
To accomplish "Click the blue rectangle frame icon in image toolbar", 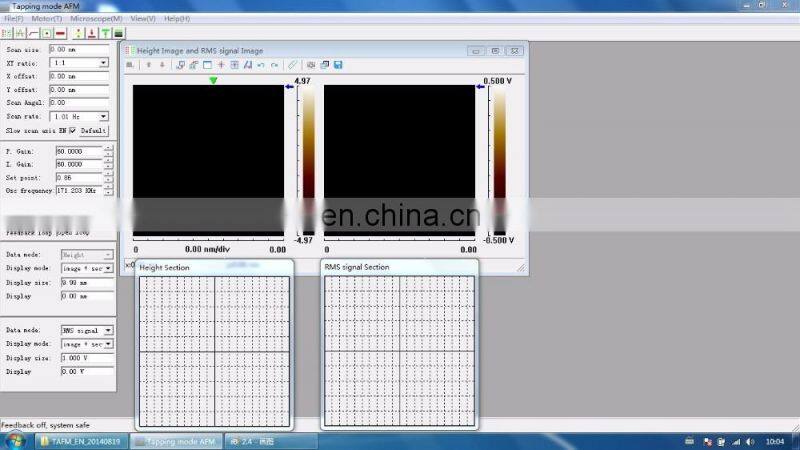I will coord(207,65).
